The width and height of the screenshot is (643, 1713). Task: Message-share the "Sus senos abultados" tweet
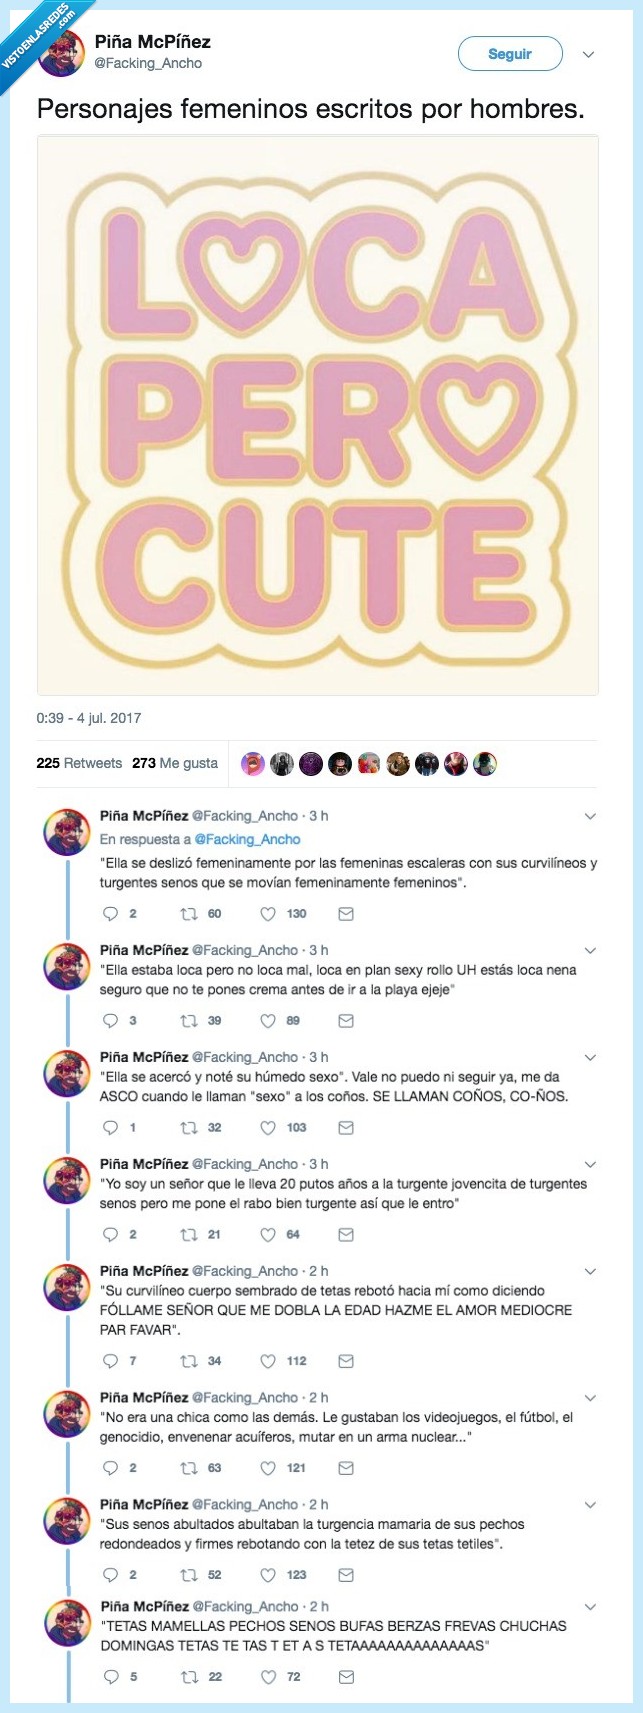(346, 1575)
